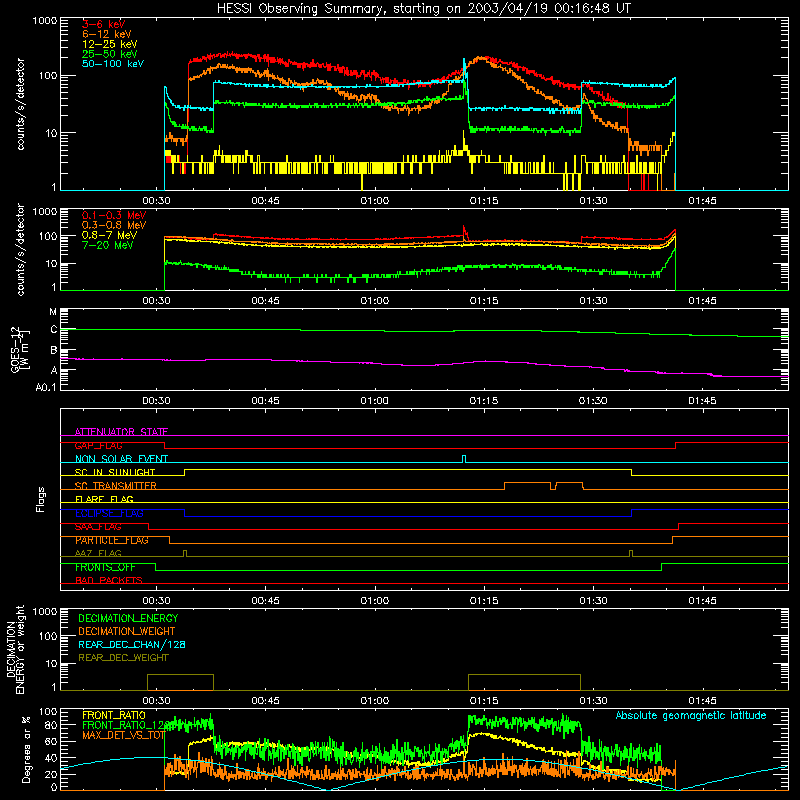Click the green FRONTS_OFF flag label
800x800 pixels.
(x=105, y=567)
